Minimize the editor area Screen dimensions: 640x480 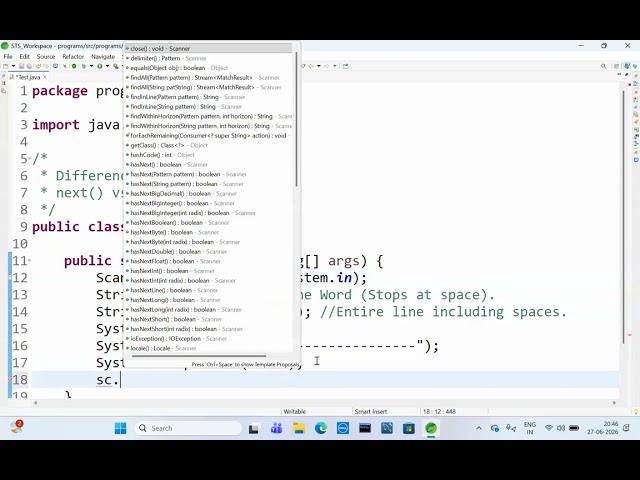click(619, 75)
